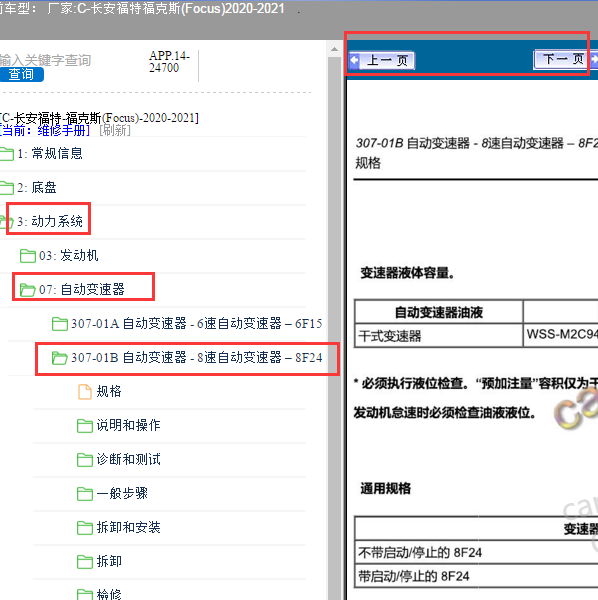Open the 1: 常规信息 tree node
This screenshot has width=598, height=600.
50,153
